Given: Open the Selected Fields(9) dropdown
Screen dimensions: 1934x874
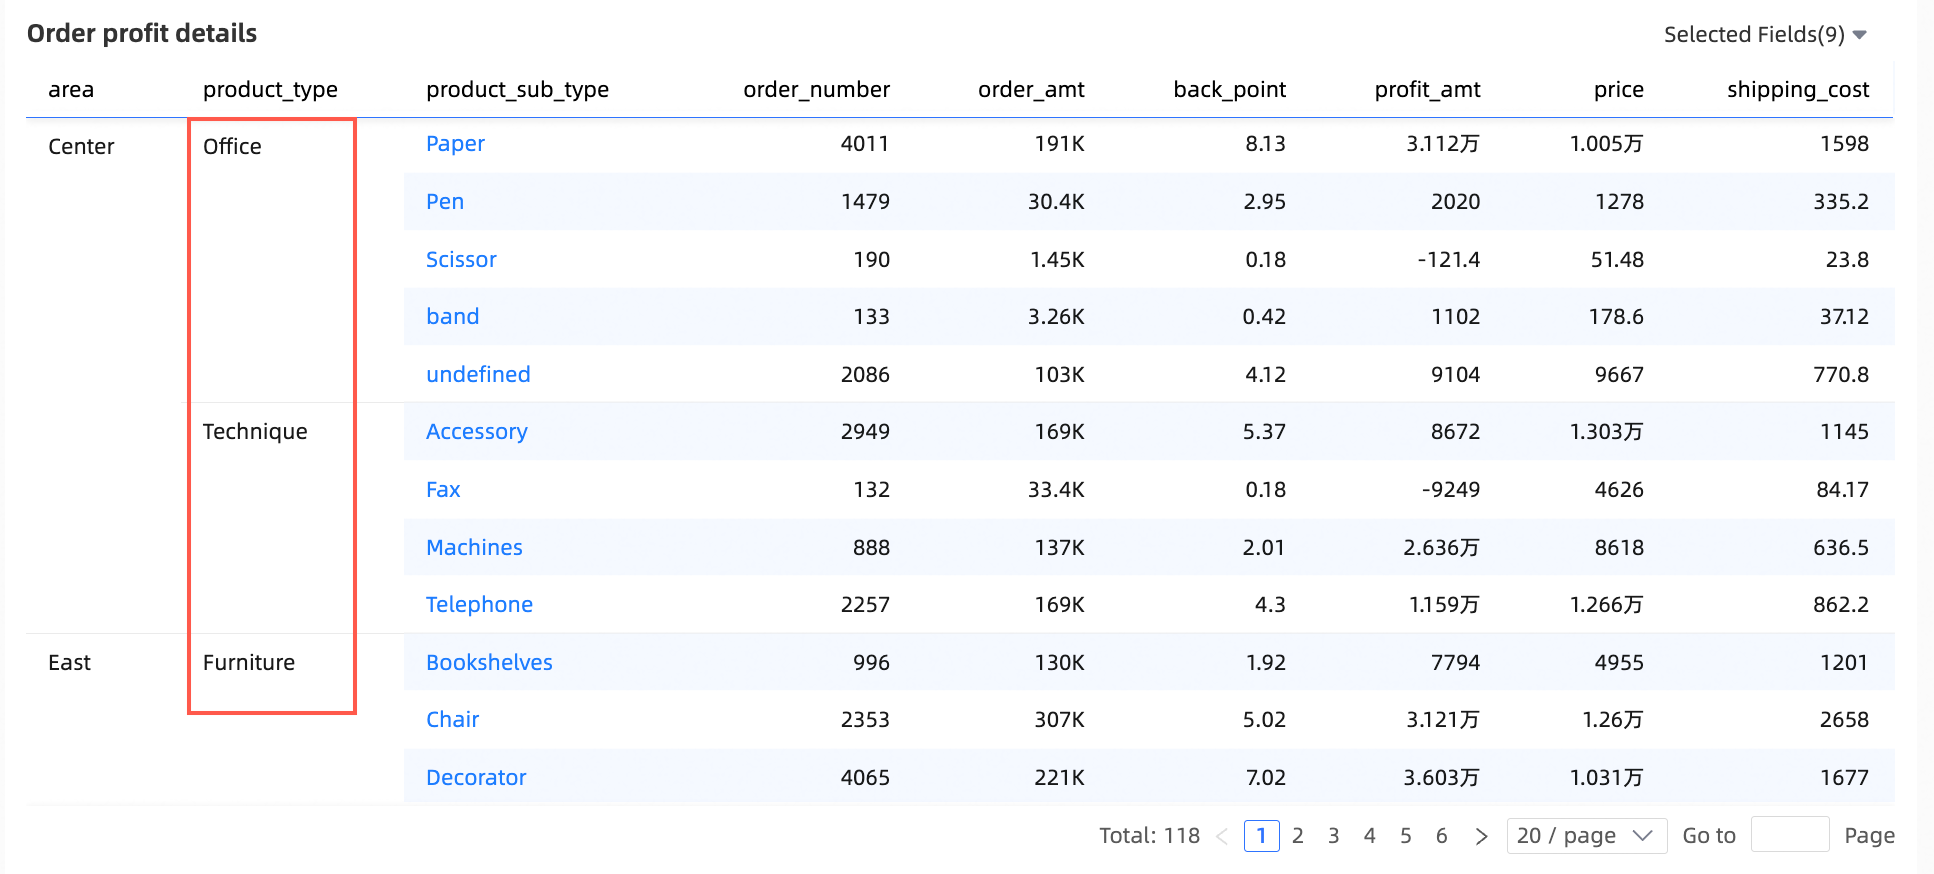Looking at the screenshot, I should (x=1765, y=35).
